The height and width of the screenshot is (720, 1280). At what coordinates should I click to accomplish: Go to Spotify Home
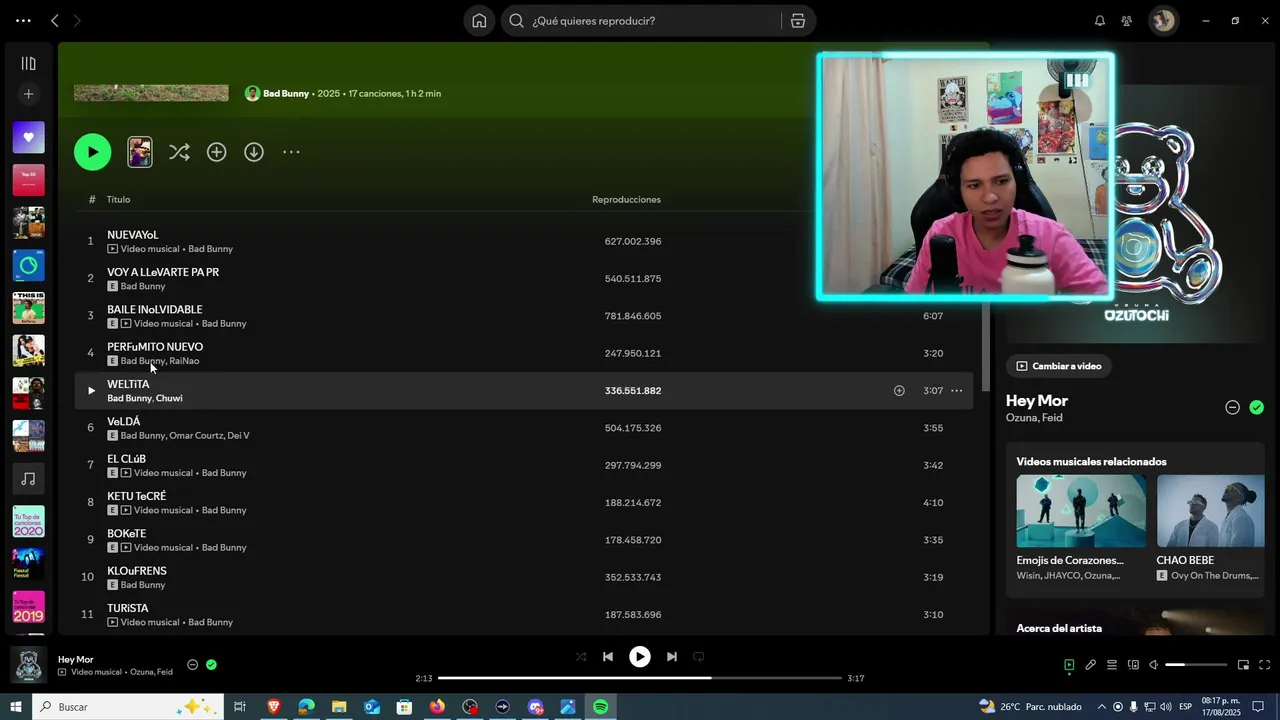pos(479,21)
